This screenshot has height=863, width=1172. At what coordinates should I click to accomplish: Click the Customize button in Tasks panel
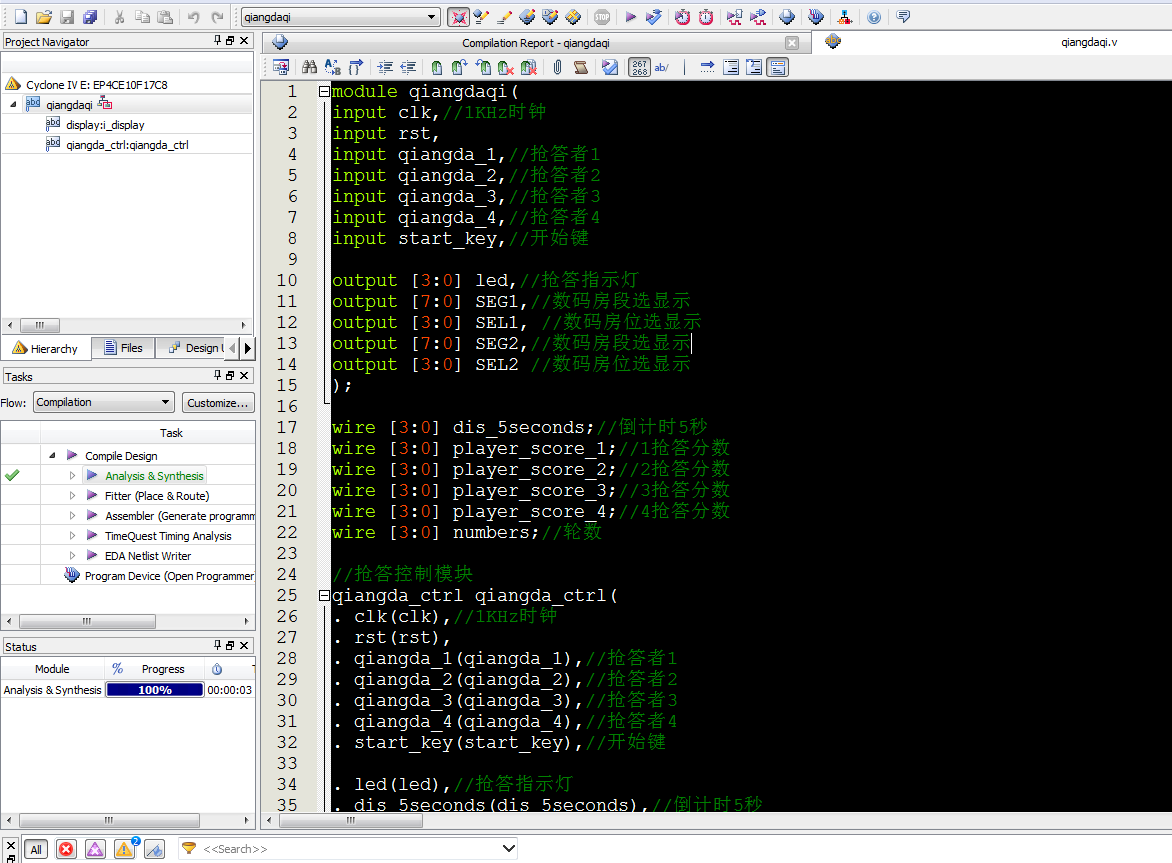[218, 402]
